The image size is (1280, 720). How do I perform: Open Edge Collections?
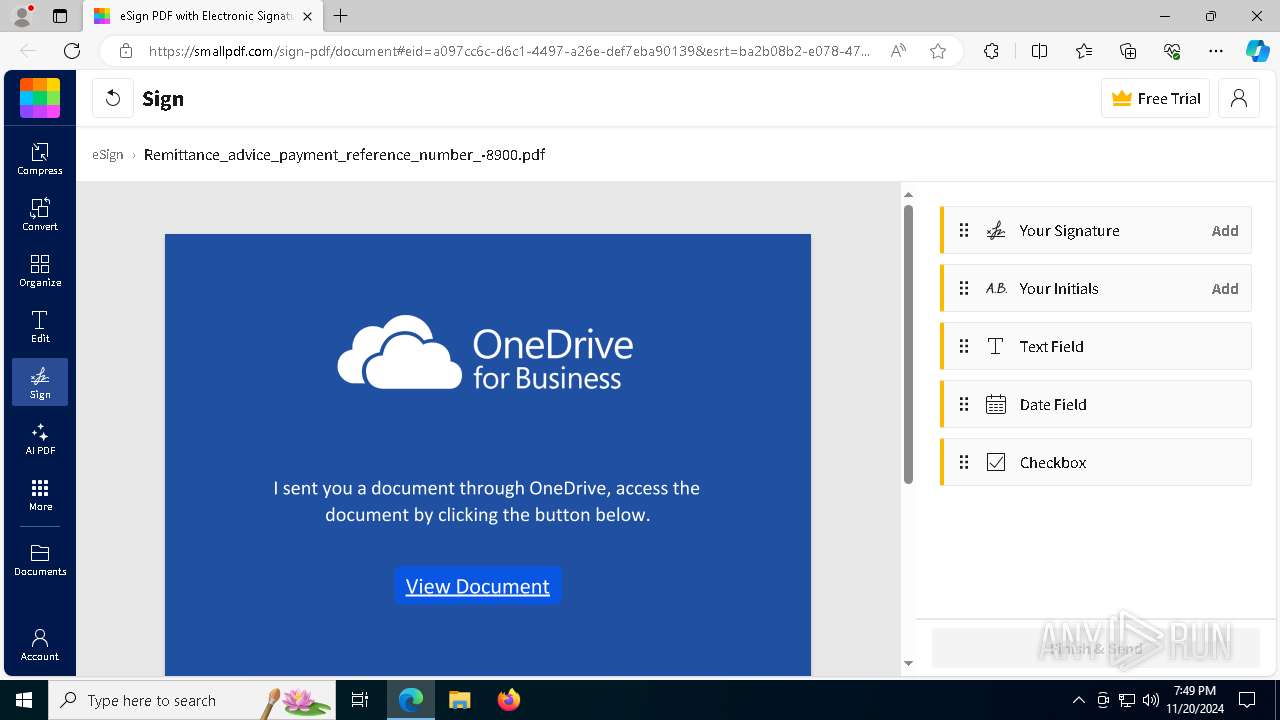(1128, 51)
